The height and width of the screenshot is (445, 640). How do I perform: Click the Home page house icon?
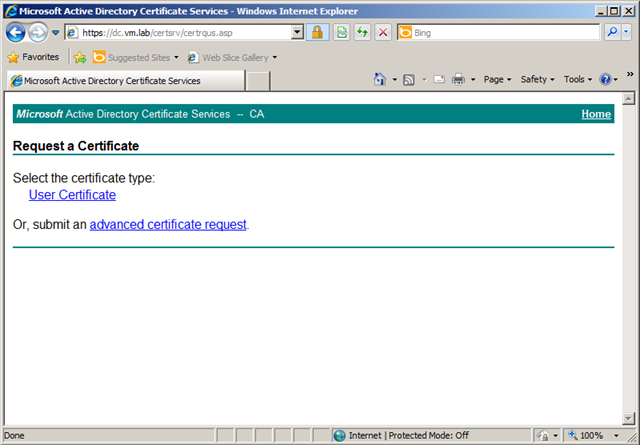pos(380,79)
